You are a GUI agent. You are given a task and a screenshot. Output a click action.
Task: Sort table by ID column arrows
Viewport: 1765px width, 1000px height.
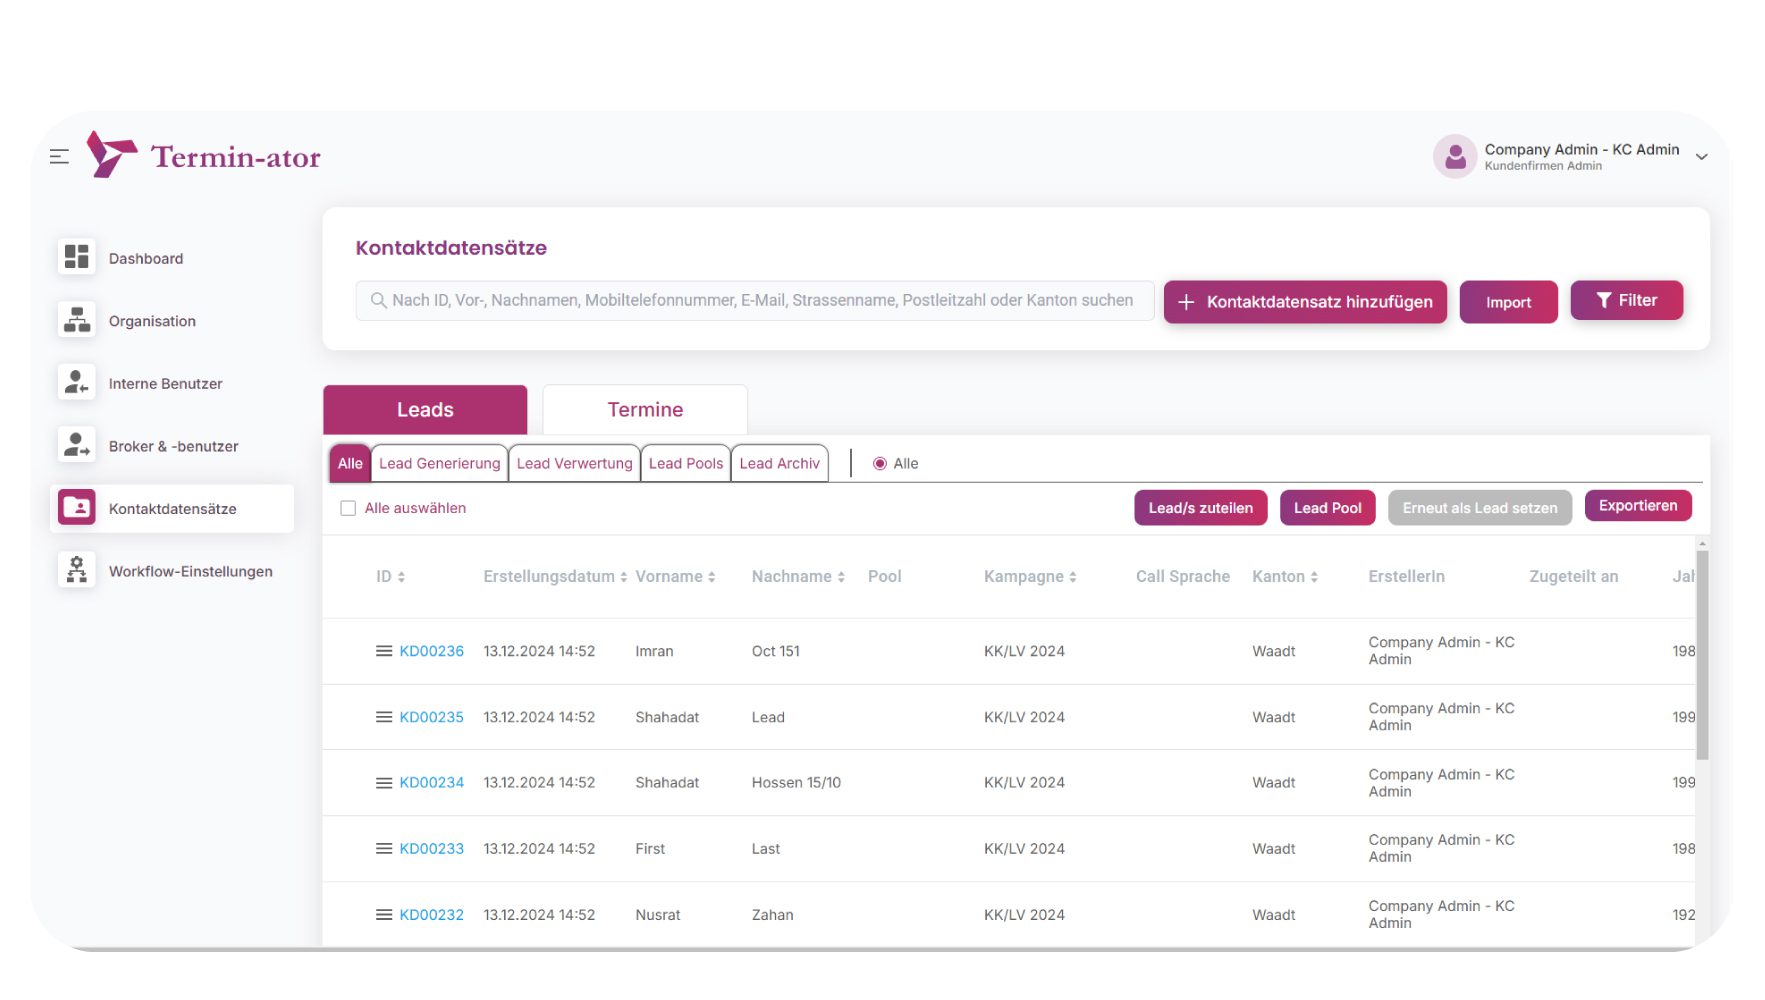[x=401, y=577]
